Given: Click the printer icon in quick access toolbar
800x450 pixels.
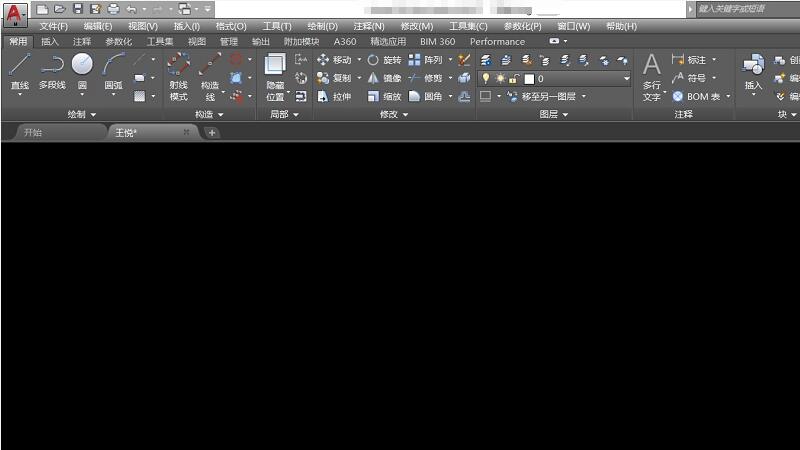Looking at the screenshot, I should click(112, 9).
